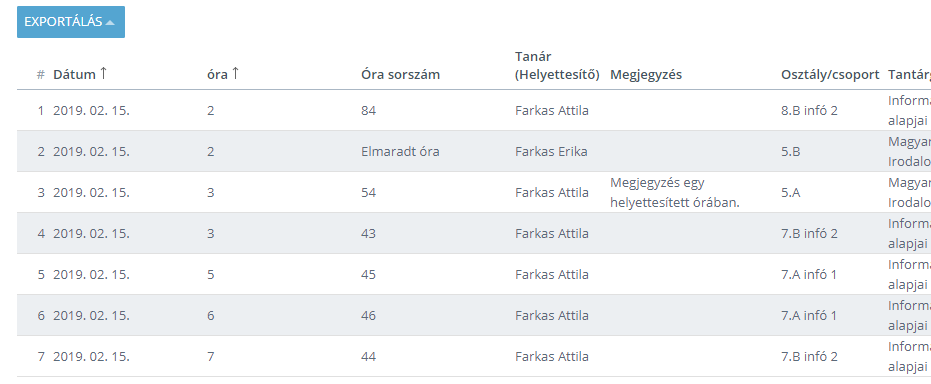
Task: Click the Tanár (Helyettesítő) column header
Action: tap(558, 66)
